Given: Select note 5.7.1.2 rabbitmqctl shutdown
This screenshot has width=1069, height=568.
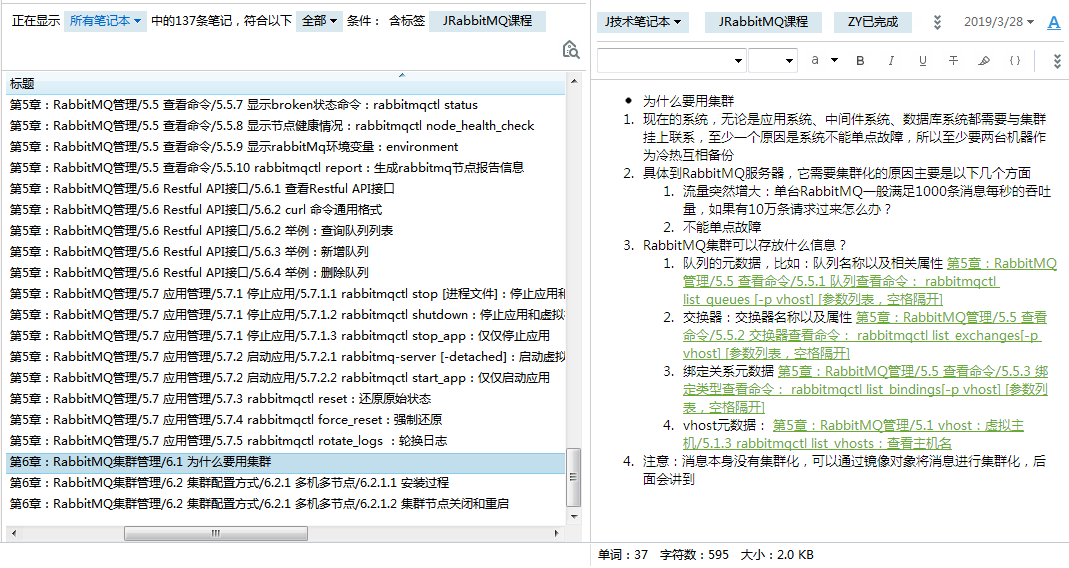Looking at the screenshot, I should point(286,315).
